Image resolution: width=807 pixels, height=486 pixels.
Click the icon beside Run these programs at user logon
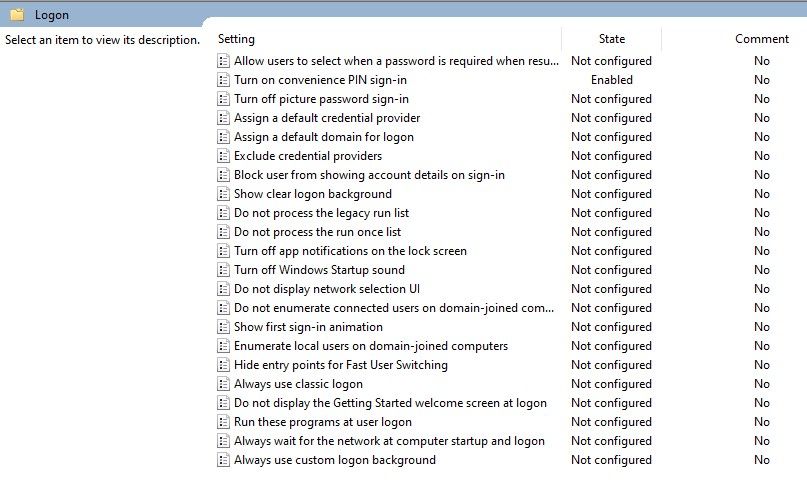pos(223,422)
